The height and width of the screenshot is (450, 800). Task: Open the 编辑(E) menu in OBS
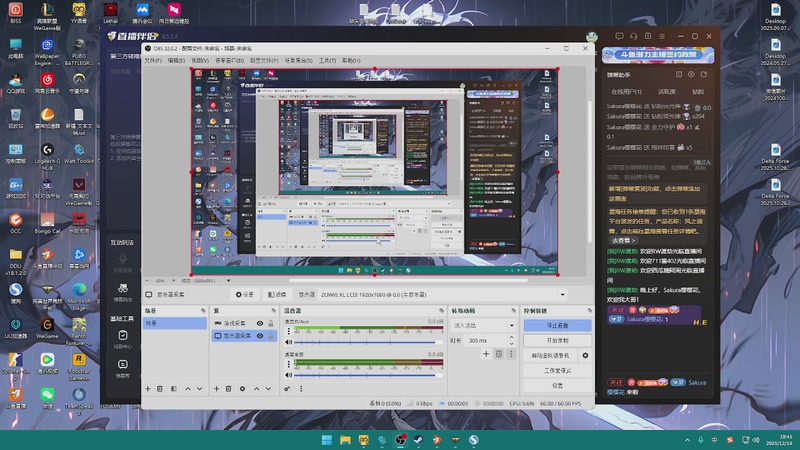point(176,60)
